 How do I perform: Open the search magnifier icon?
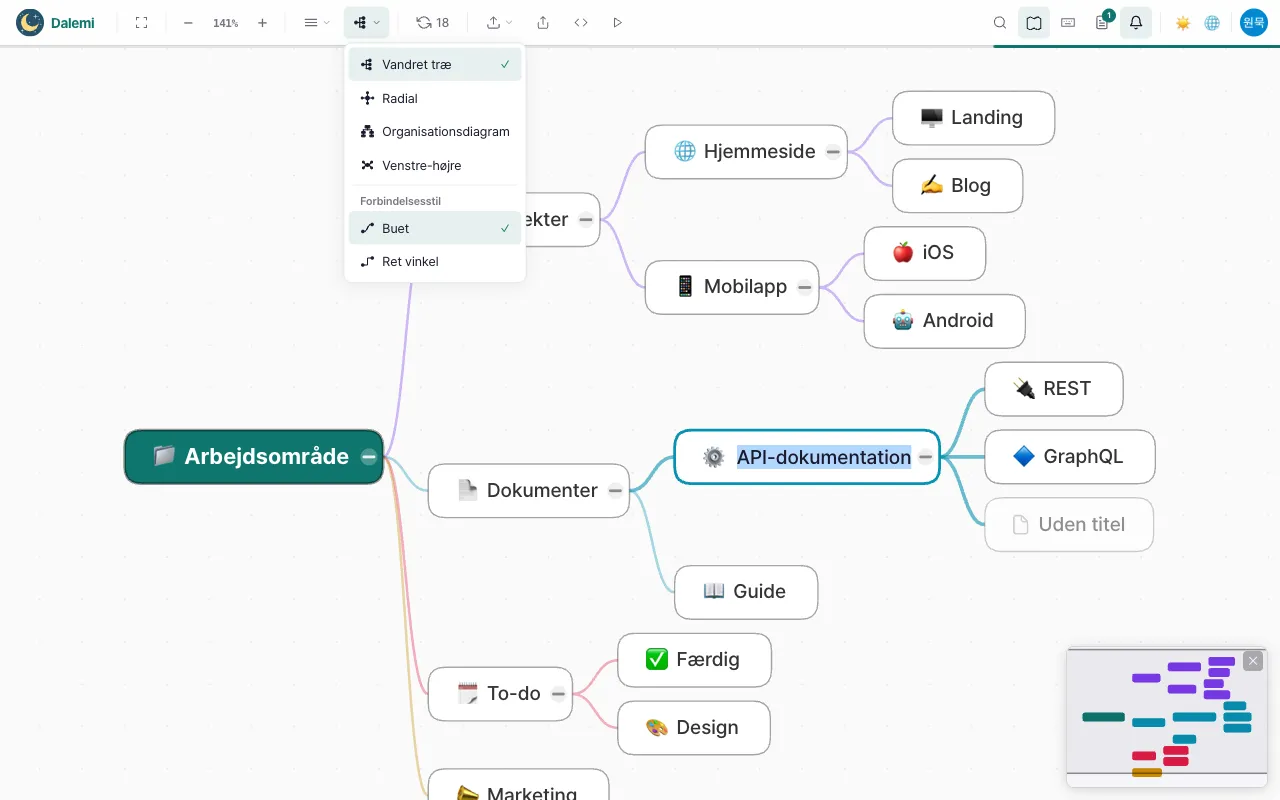pos(1000,23)
